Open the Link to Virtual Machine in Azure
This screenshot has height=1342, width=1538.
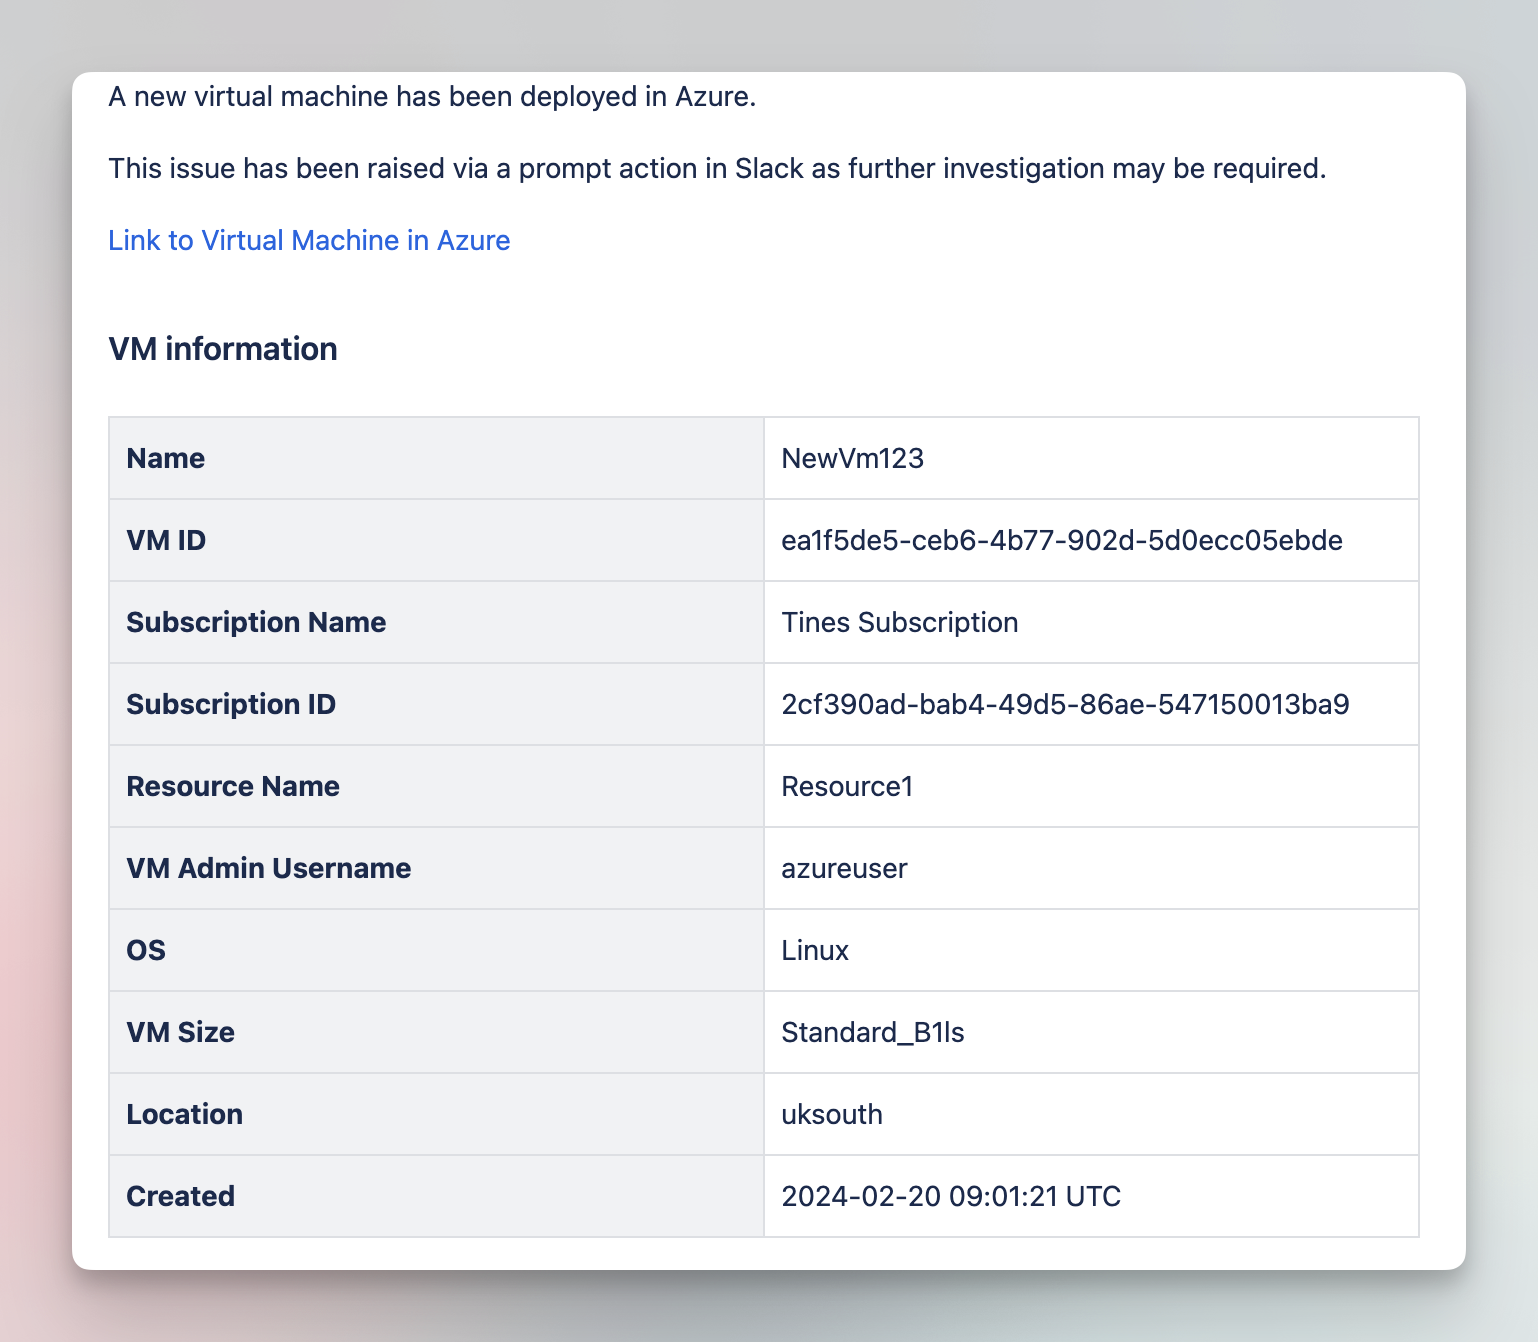coord(309,241)
